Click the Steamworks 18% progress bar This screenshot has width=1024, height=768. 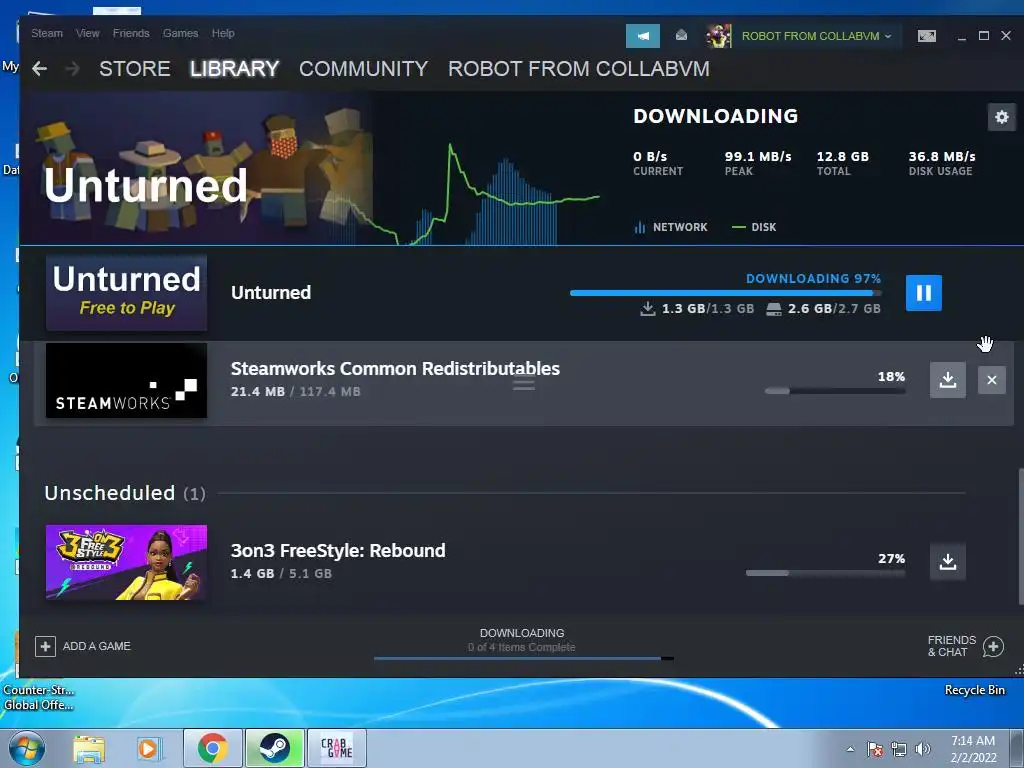[835, 391]
